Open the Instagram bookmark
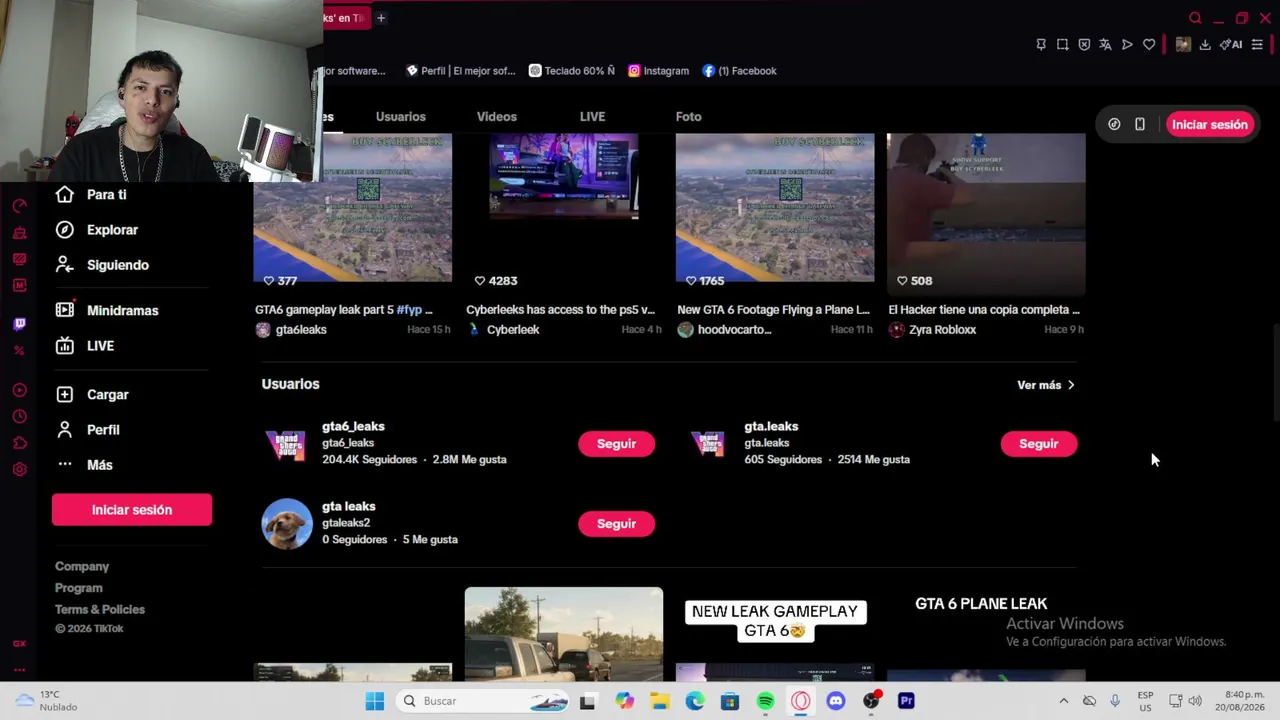Viewport: 1280px width, 720px height. pyautogui.click(x=658, y=71)
